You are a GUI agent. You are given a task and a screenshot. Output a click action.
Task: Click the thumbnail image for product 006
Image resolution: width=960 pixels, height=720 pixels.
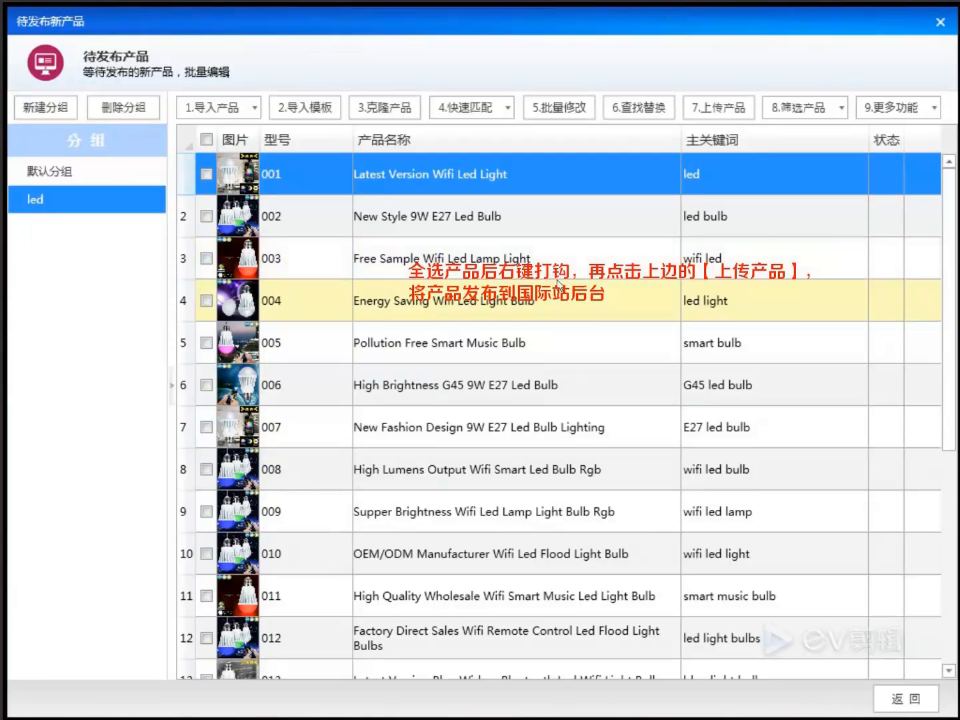(238, 385)
